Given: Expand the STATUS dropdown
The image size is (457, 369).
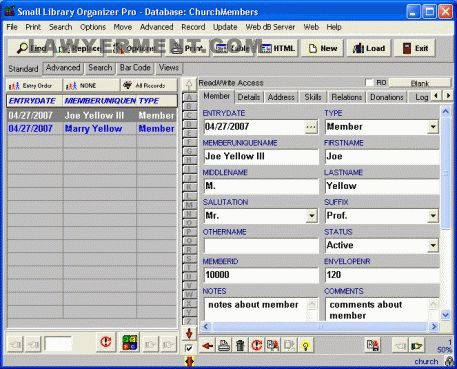Looking at the screenshot, I should pos(433,246).
